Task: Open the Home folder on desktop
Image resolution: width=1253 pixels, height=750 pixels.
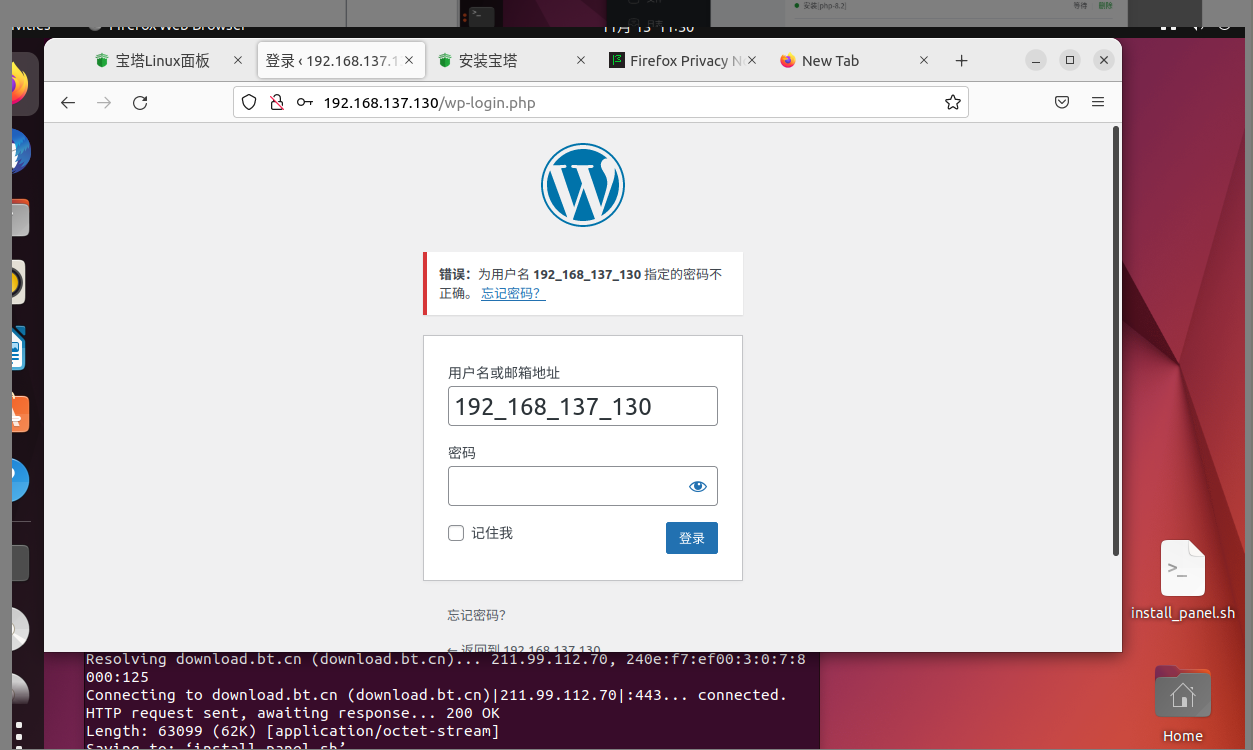Action: pyautogui.click(x=1183, y=706)
